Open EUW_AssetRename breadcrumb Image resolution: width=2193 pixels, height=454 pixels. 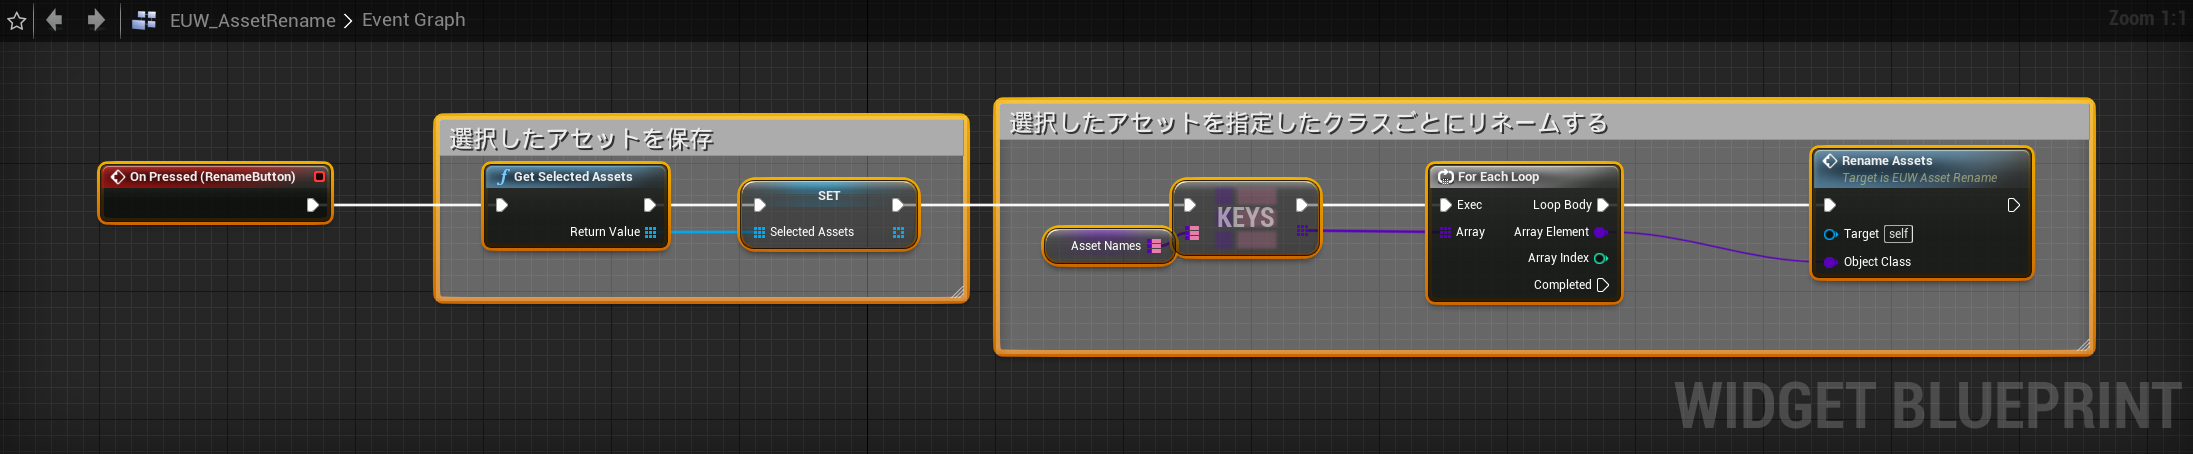tap(252, 20)
